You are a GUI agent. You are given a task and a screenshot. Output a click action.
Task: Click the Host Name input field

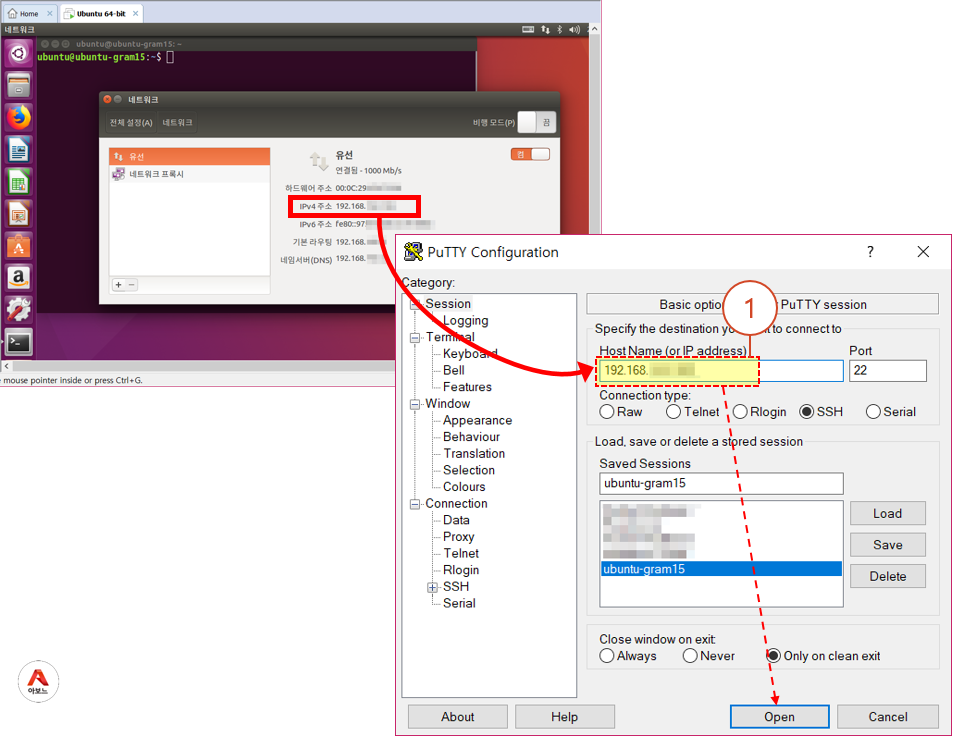[x=721, y=370]
